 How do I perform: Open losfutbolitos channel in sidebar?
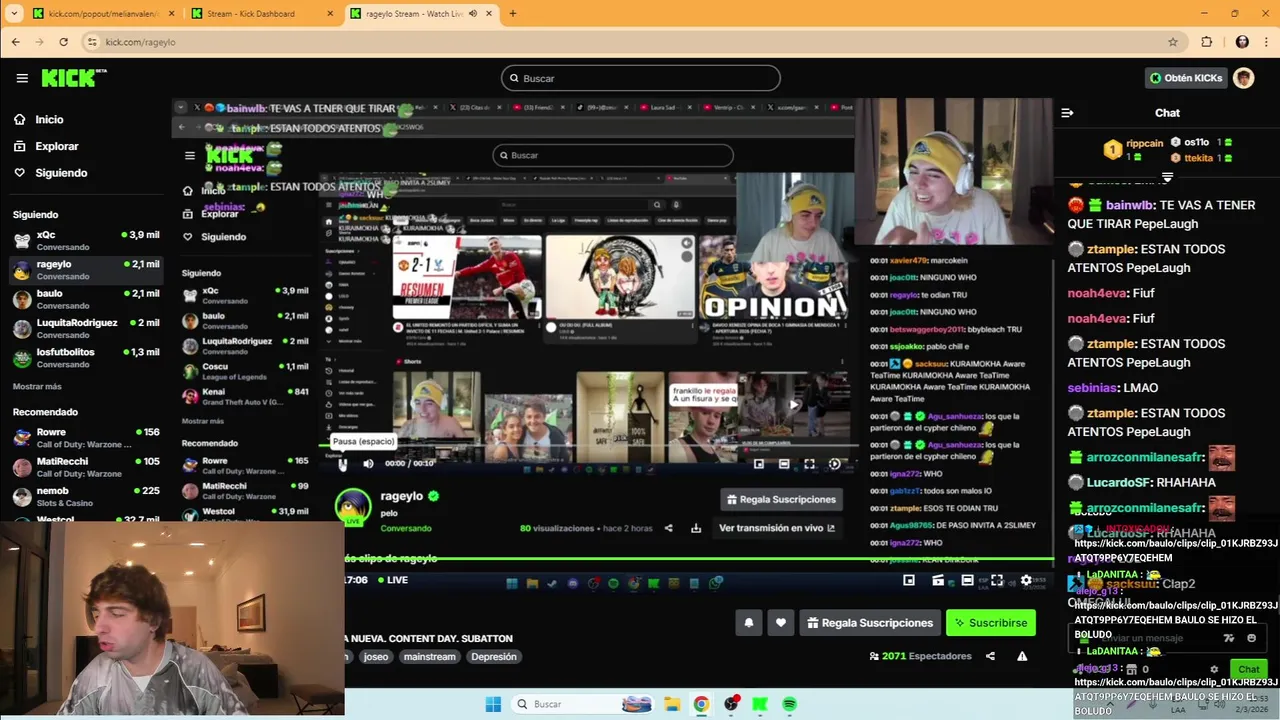pos(86,357)
